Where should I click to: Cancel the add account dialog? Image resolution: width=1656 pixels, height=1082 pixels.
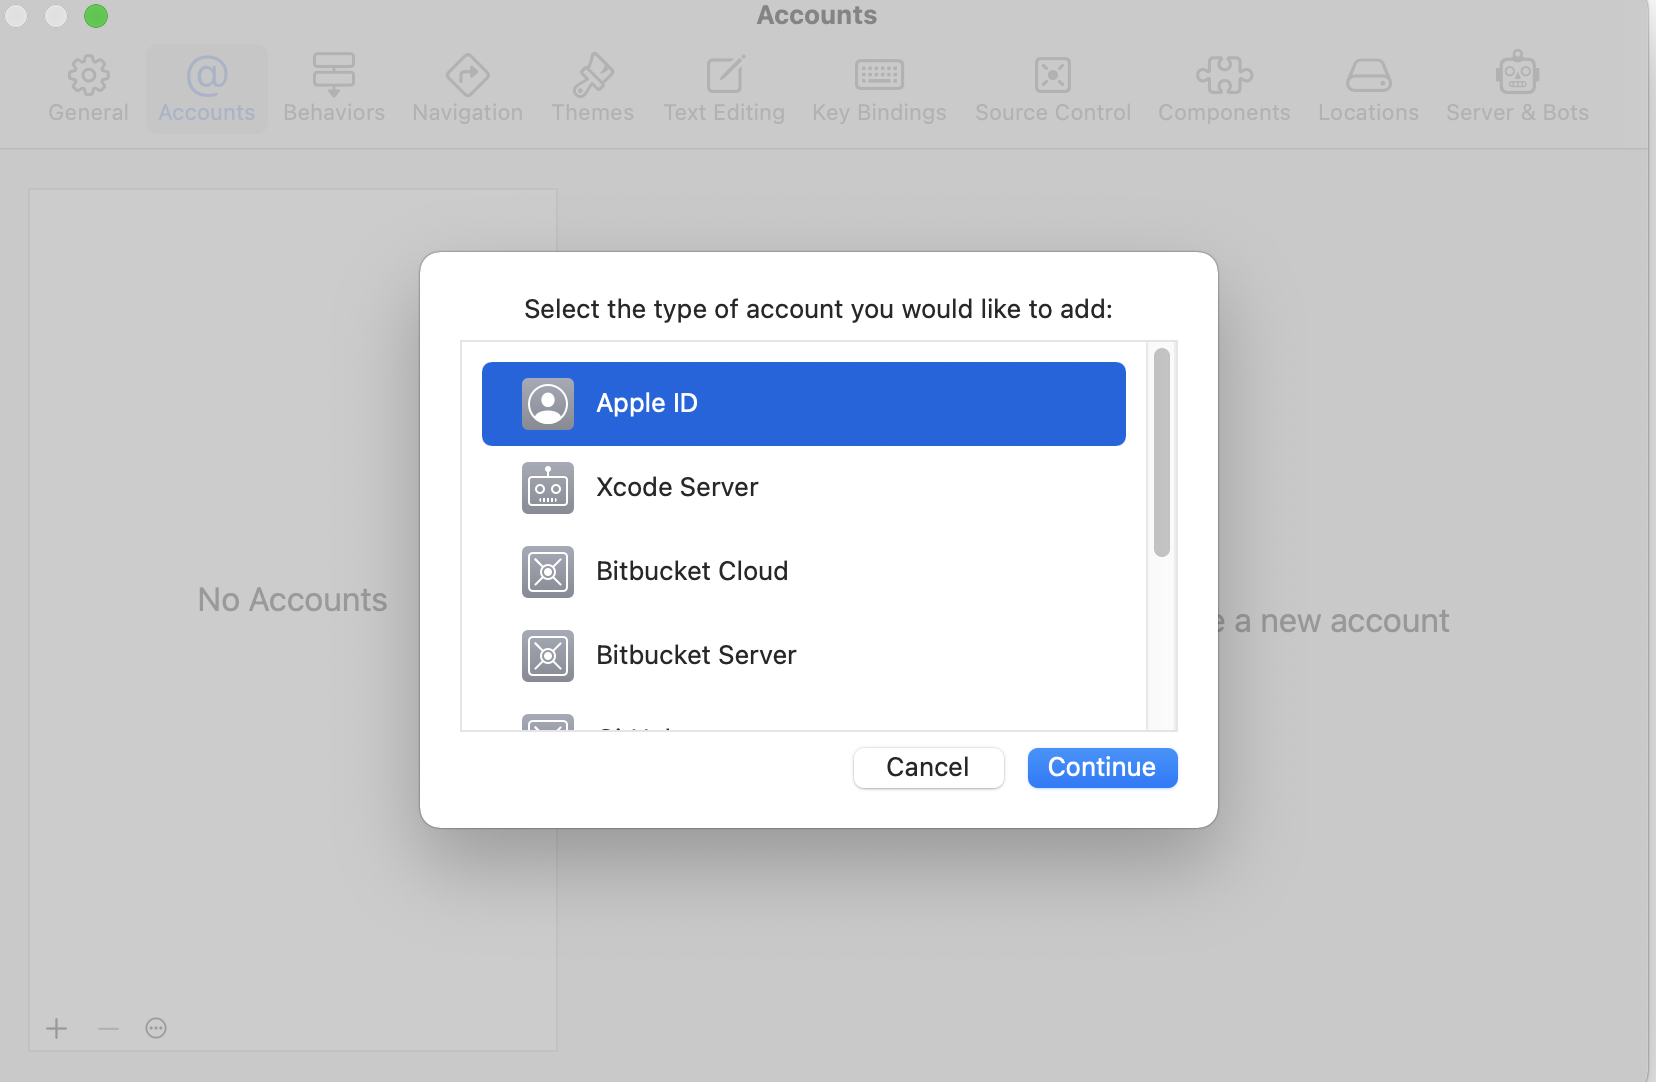928,768
